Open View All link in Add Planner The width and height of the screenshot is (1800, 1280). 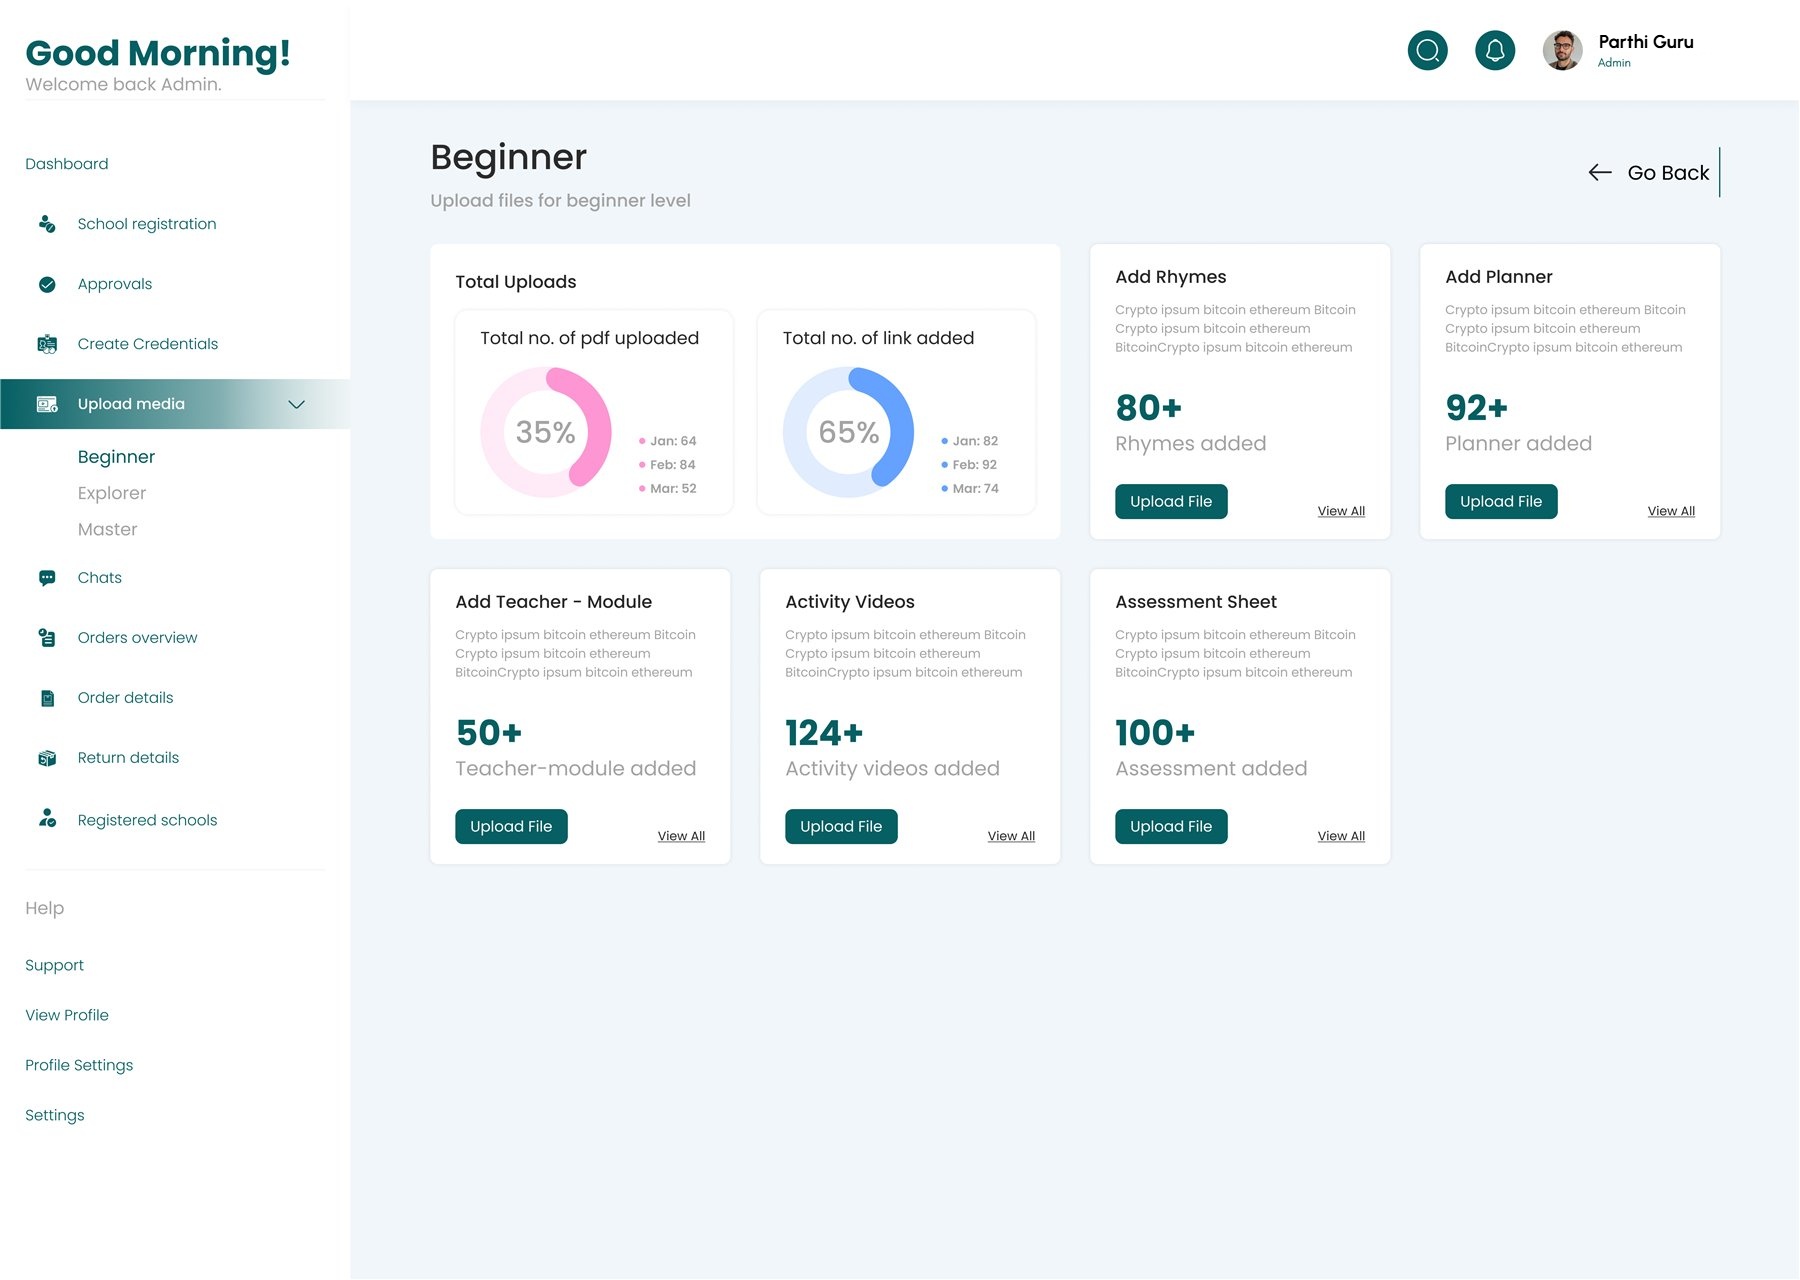click(1671, 511)
